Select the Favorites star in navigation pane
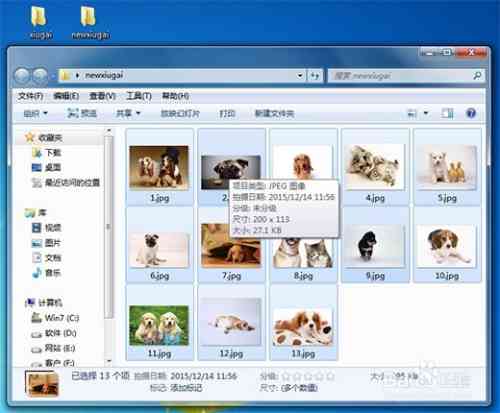The width and height of the screenshot is (500, 413). [x=30, y=137]
